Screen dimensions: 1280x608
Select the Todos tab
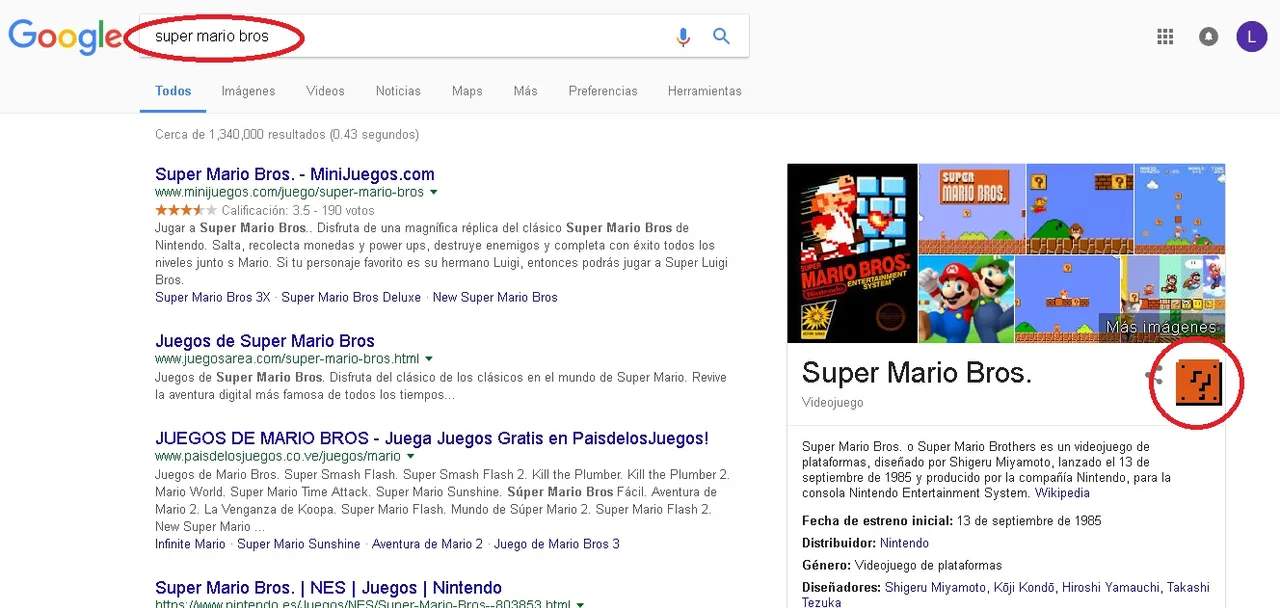[173, 91]
